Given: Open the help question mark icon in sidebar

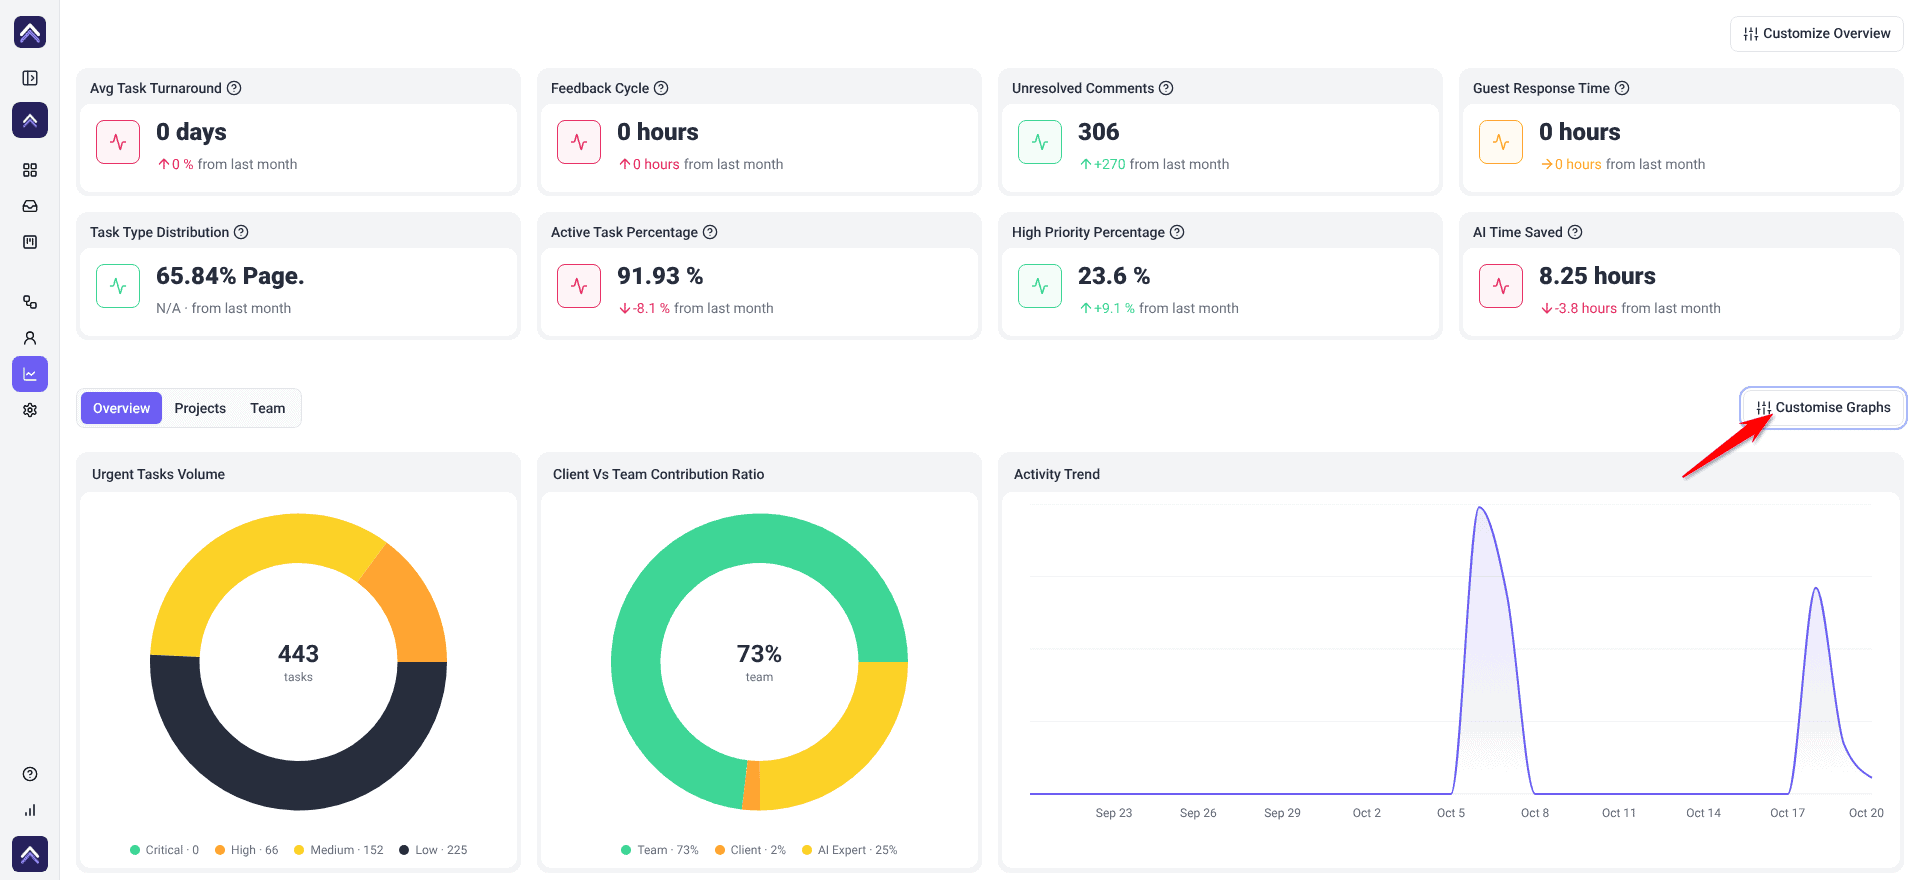Looking at the screenshot, I should 30,774.
